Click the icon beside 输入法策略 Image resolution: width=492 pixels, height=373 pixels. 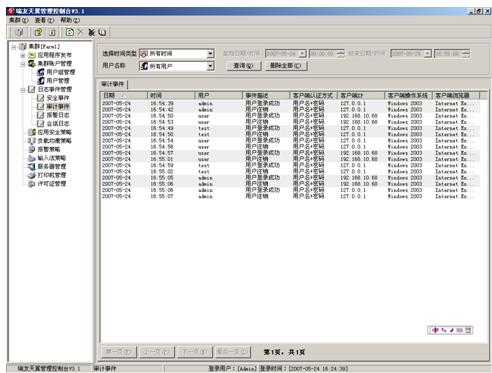[x=32, y=158]
